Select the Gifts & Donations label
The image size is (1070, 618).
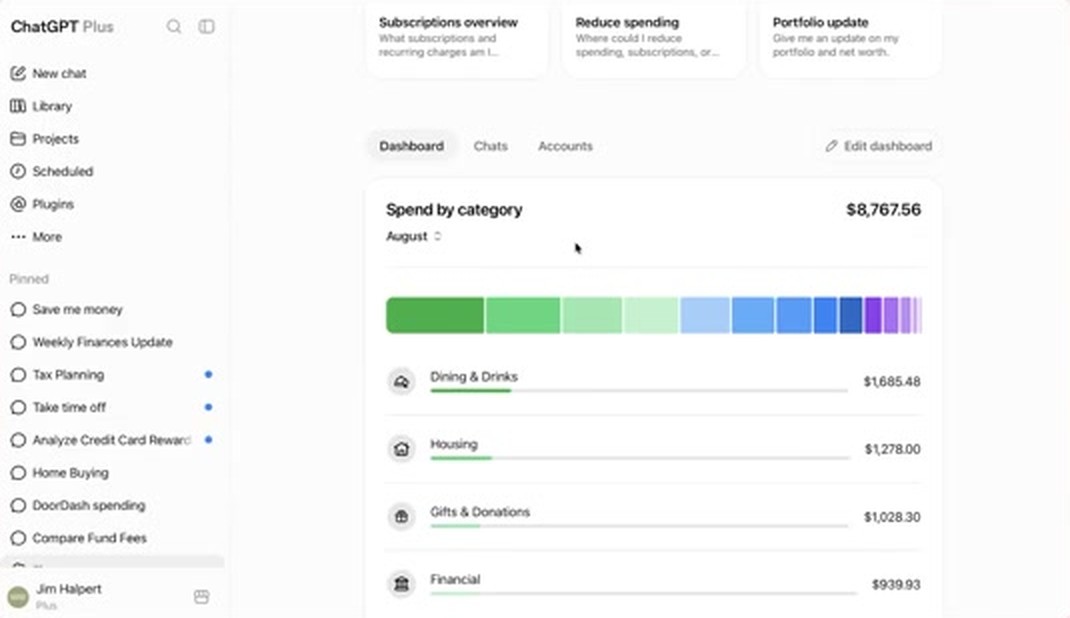pos(480,512)
